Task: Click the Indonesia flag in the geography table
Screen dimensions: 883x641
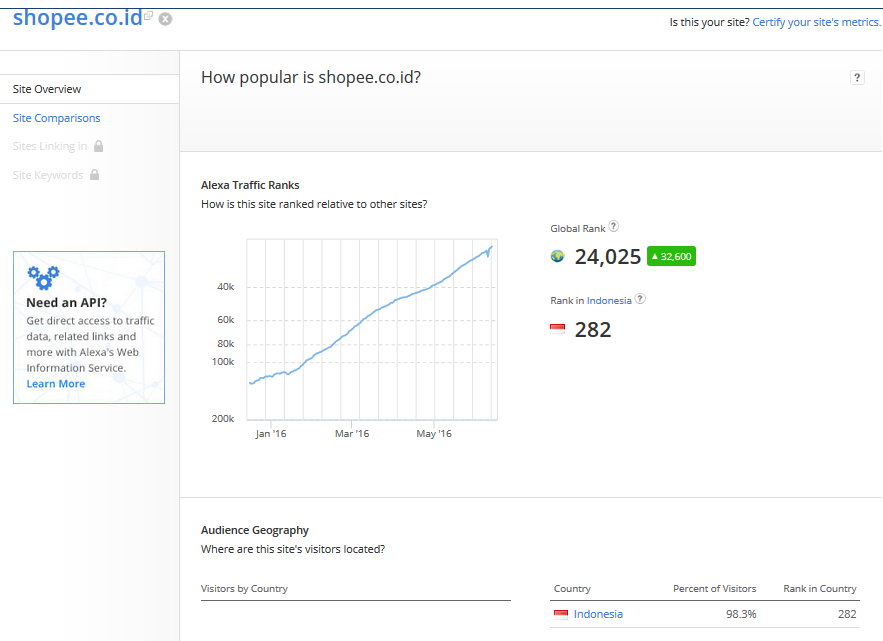Action: 562,614
